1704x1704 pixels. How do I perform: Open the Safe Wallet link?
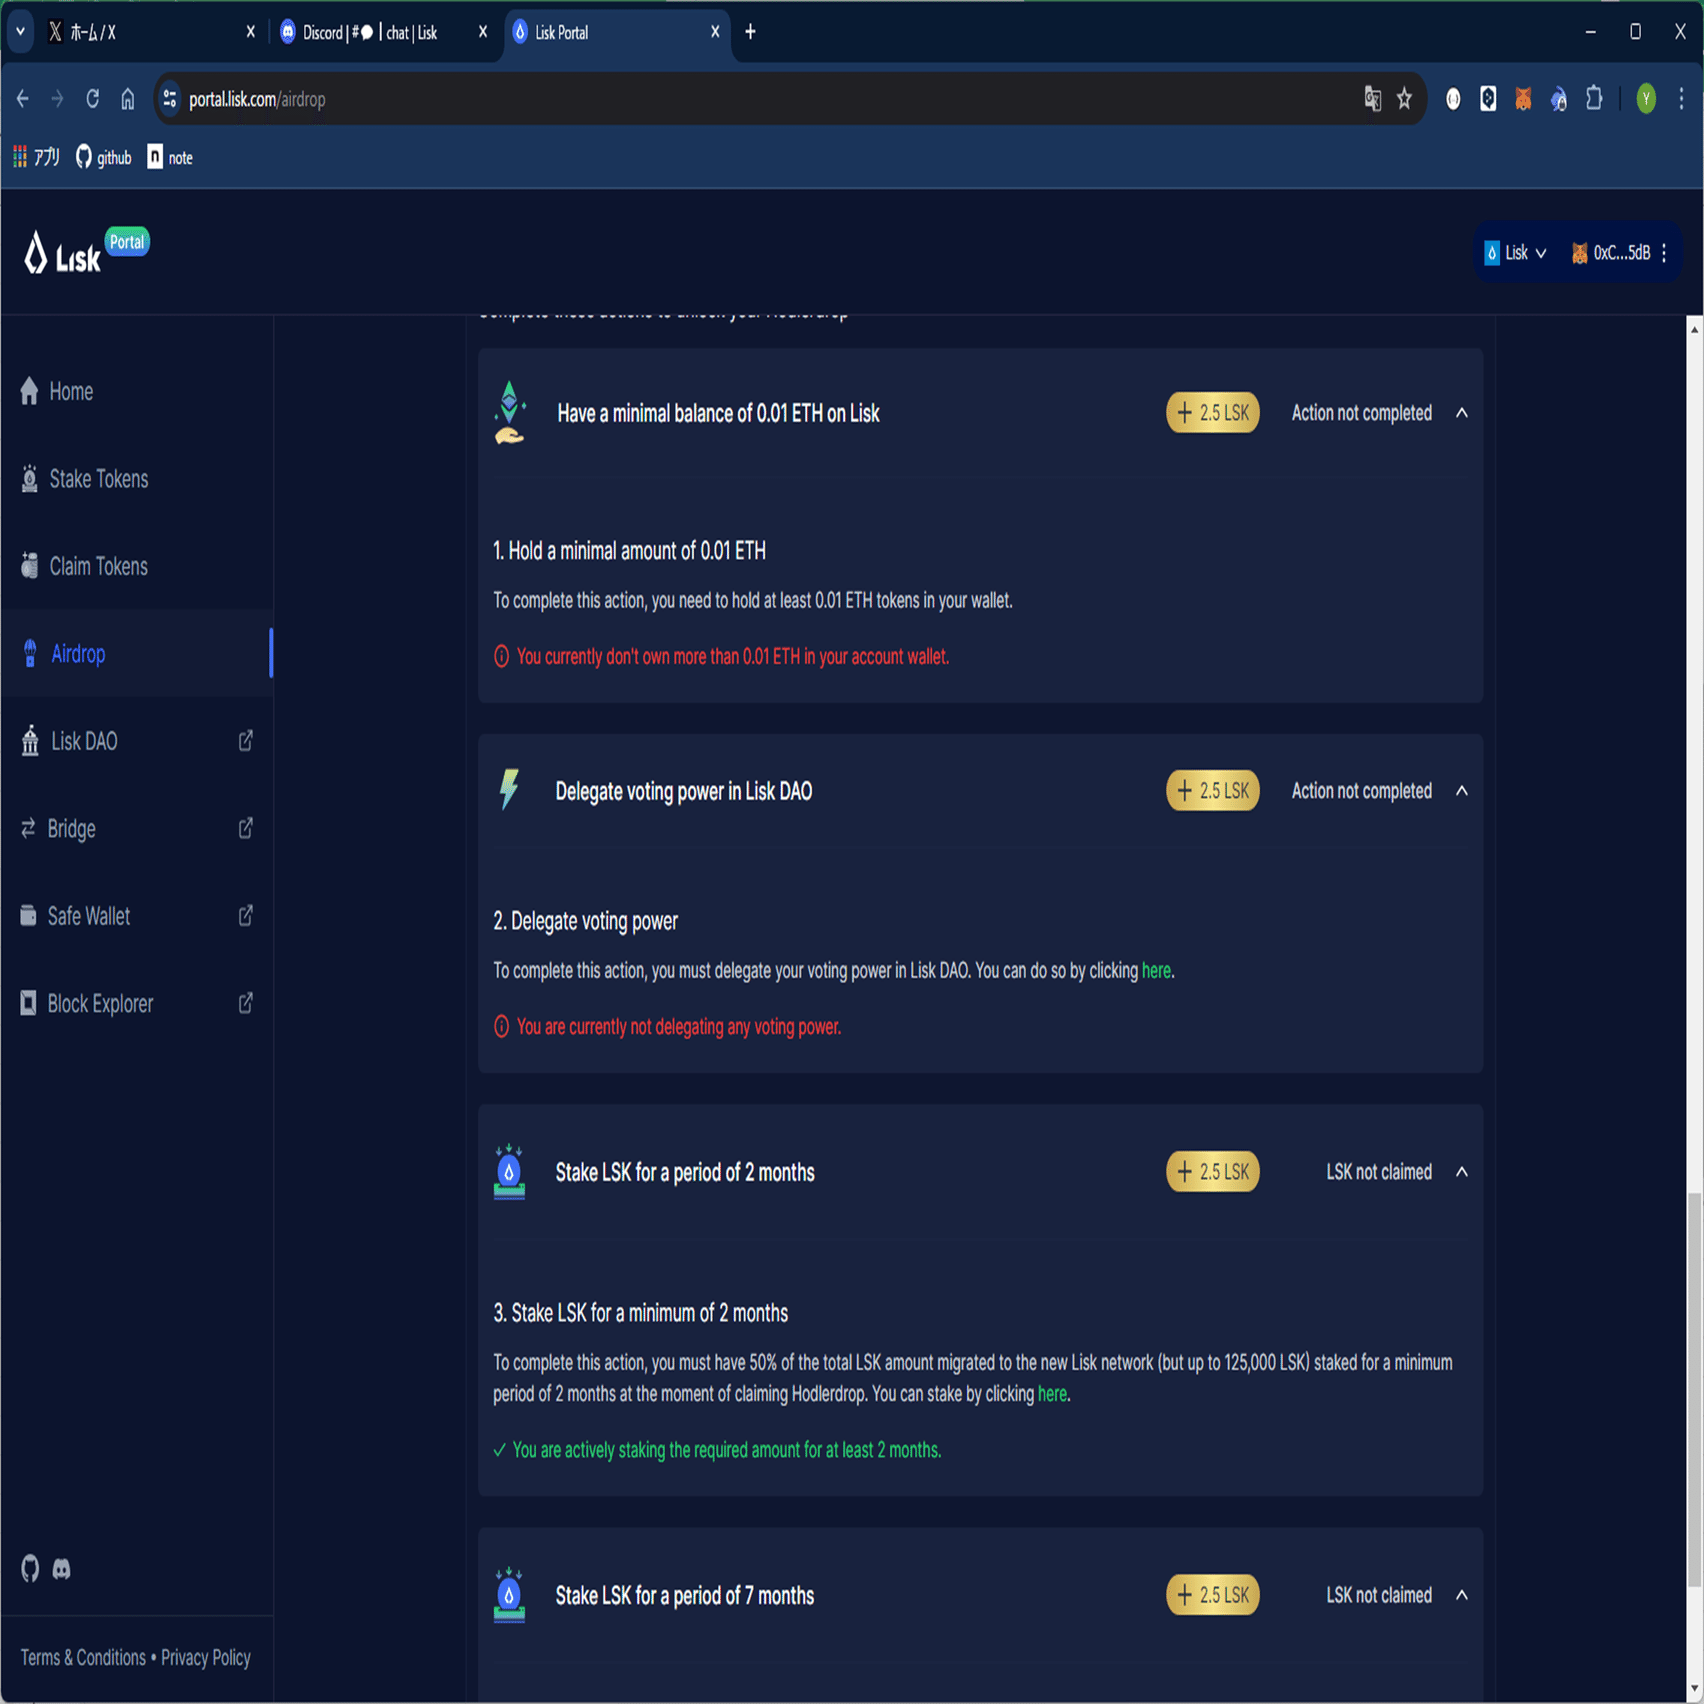[x=89, y=915]
